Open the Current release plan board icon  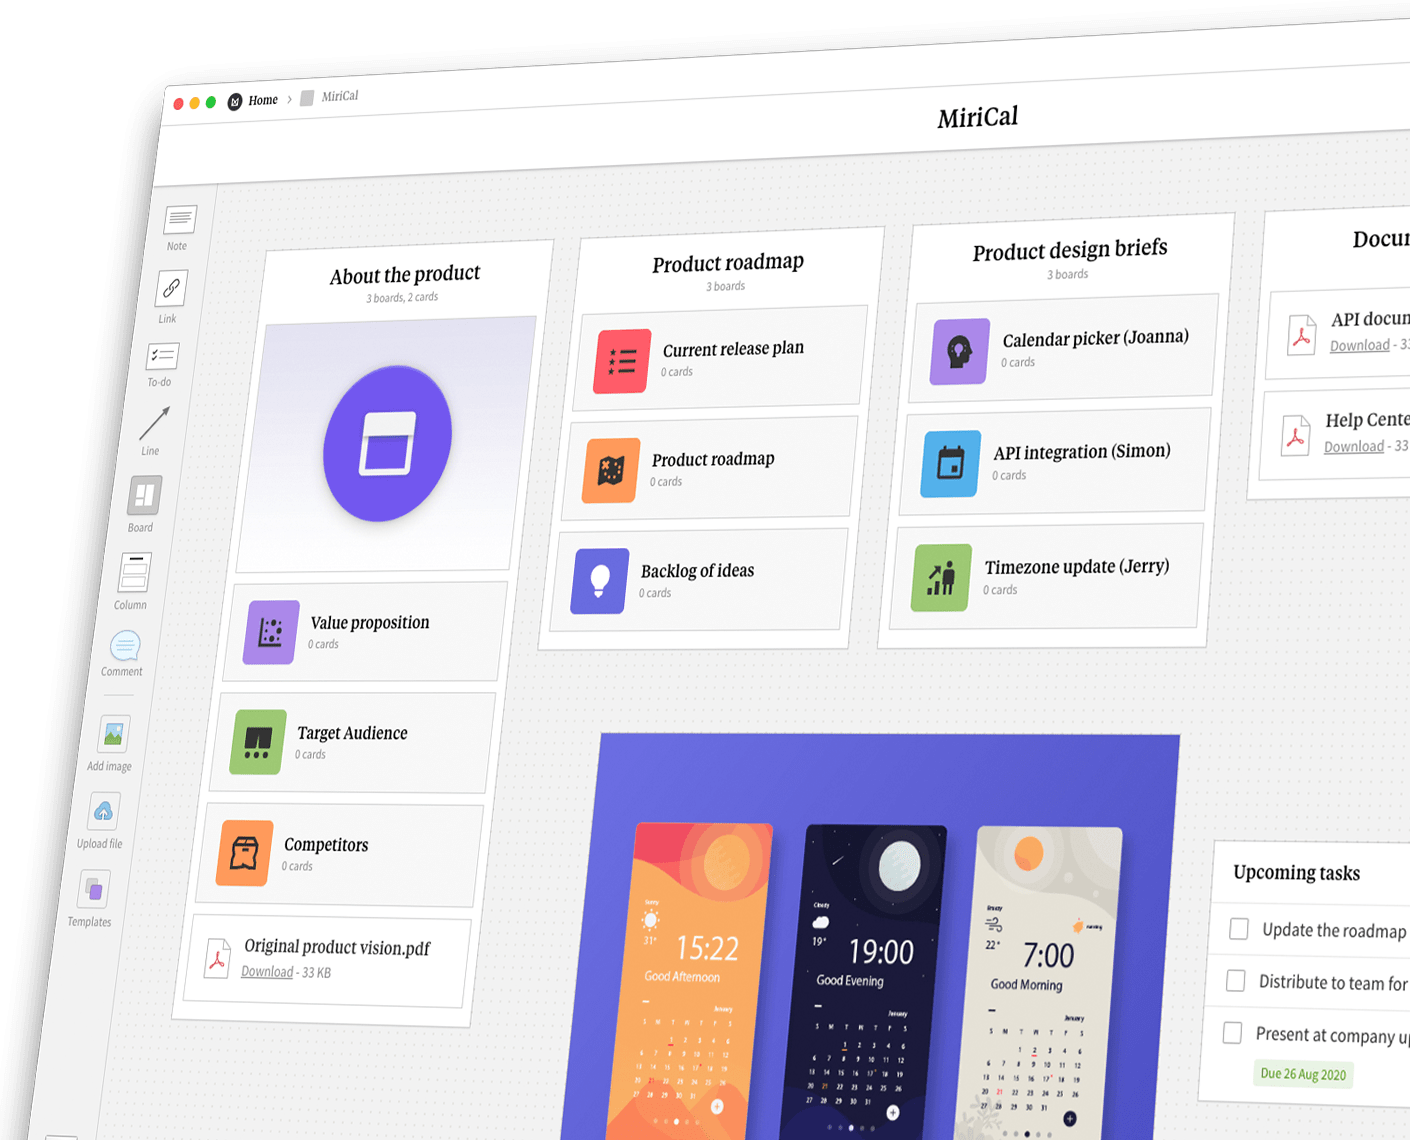tap(622, 361)
